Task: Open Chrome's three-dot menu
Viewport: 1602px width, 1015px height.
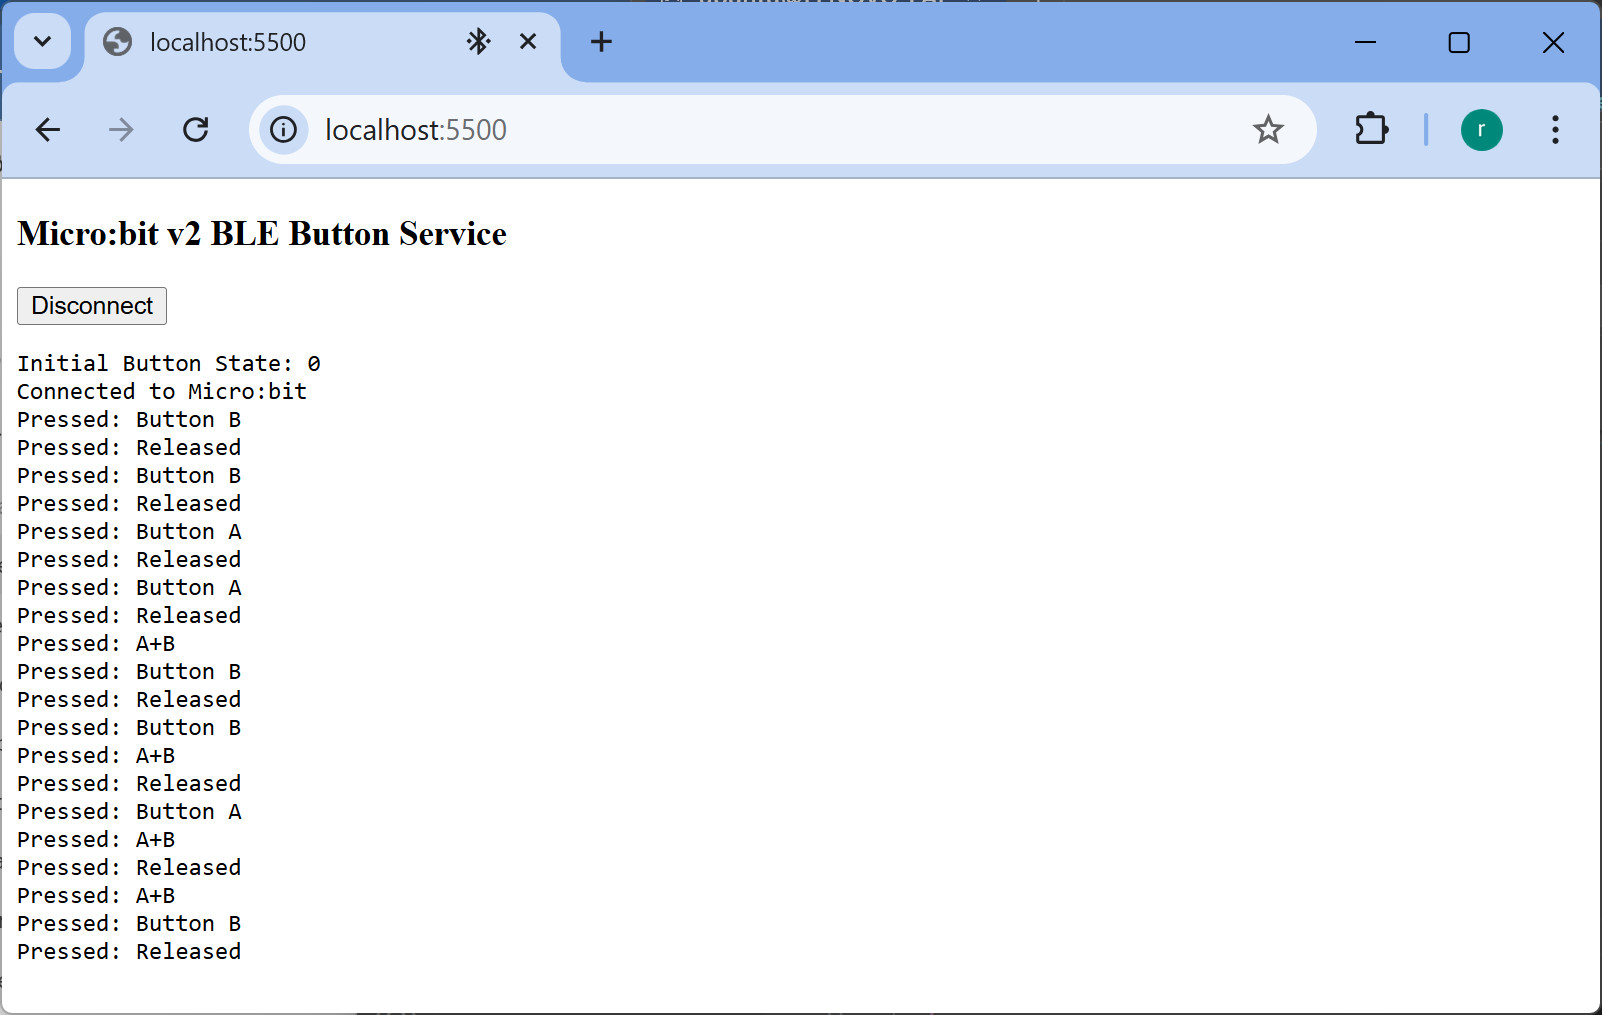Action: click(x=1555, y=130)
